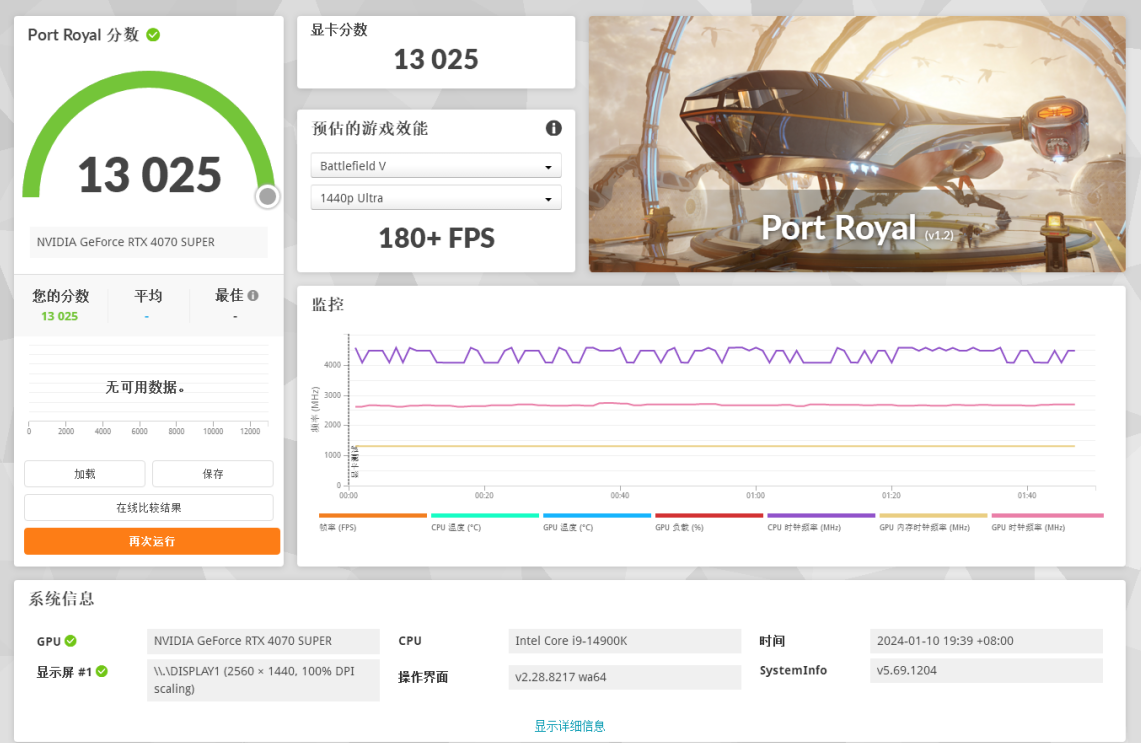
Task: Click the 无可用数据。 message
Action: point(146,387)
